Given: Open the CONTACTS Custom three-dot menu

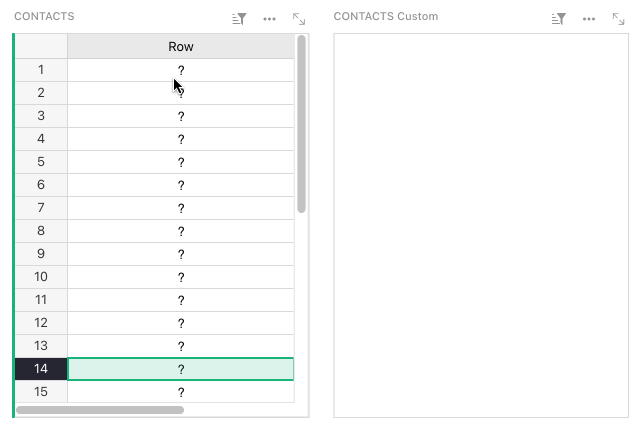Looking at the screenshot, I should coord(589,18).
